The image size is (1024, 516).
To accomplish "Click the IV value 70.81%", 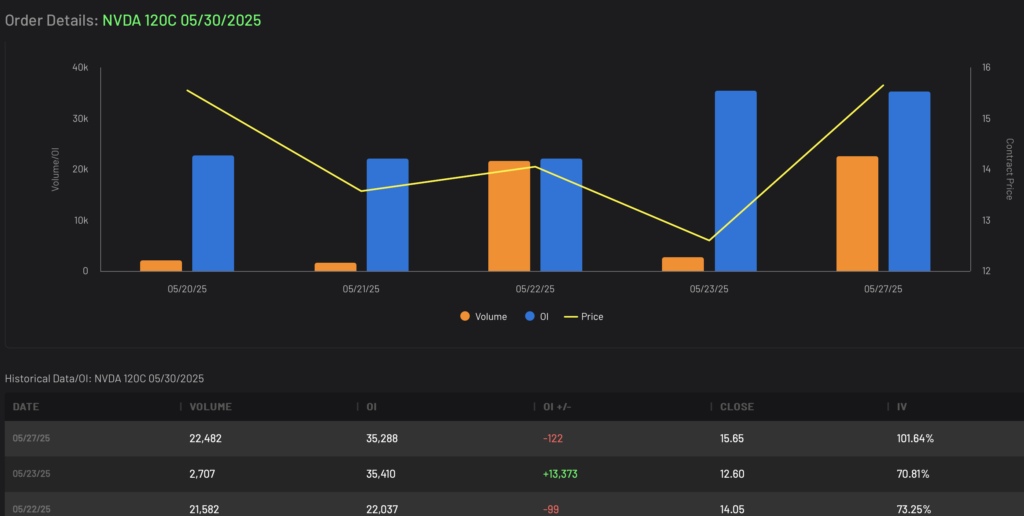I will click(x=913, y=474).
